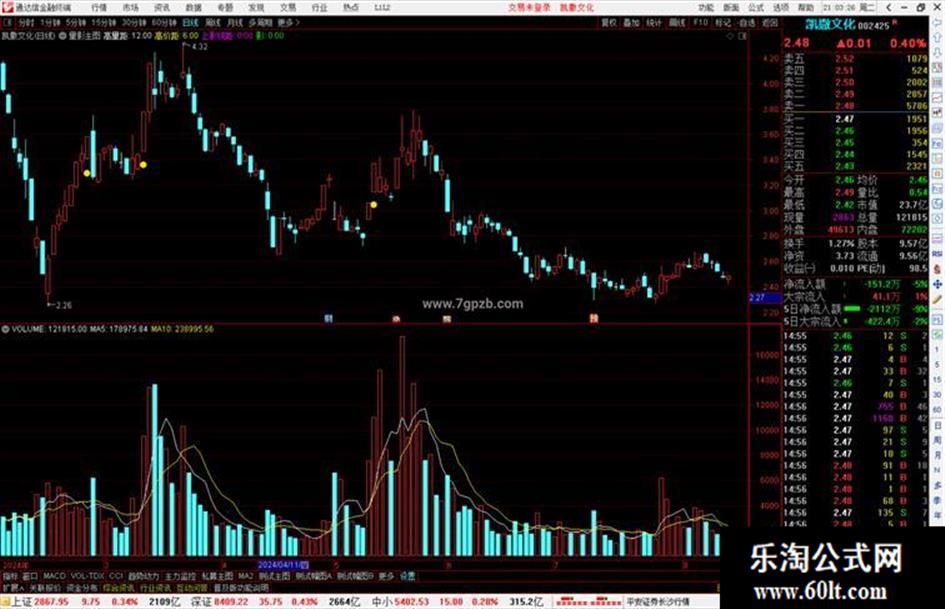Toggle the main chart indicator circle icon

point(63,36)
